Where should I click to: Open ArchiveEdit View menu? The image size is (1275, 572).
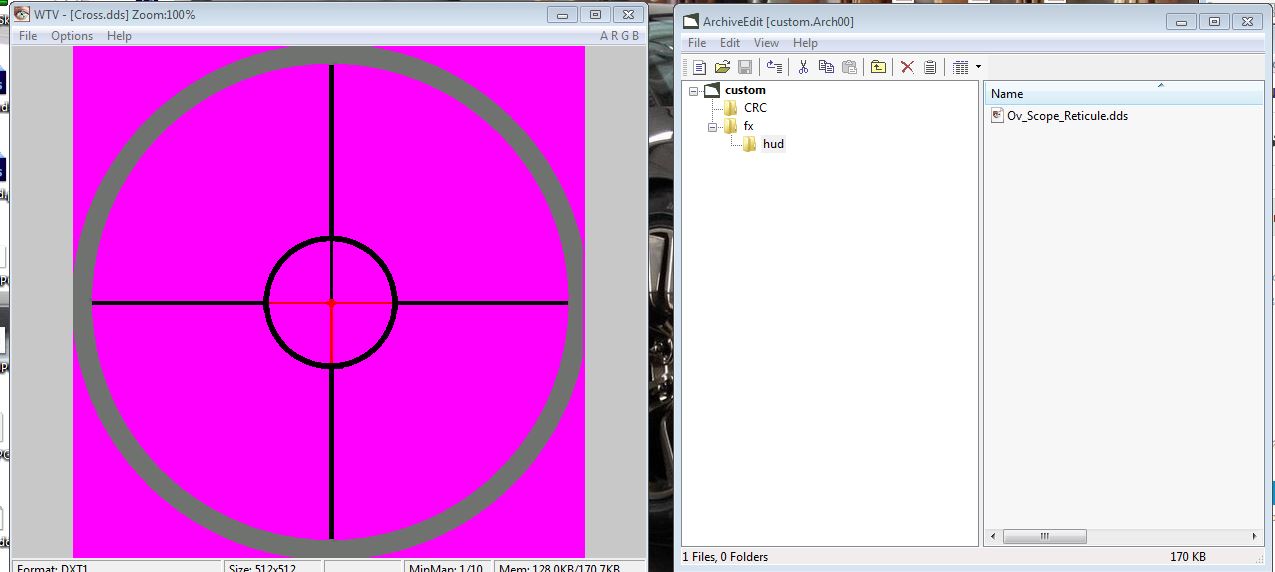click(766, 43)
